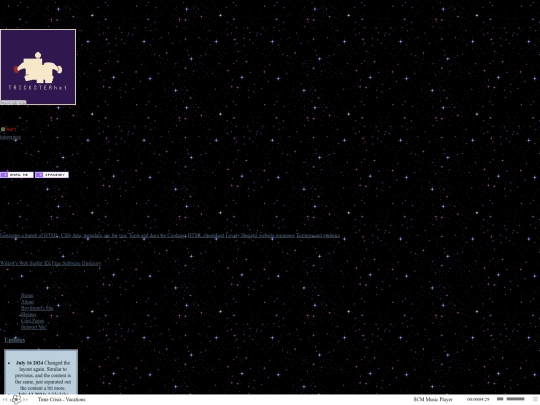Adjust the music player volume slider

point(516,399)
